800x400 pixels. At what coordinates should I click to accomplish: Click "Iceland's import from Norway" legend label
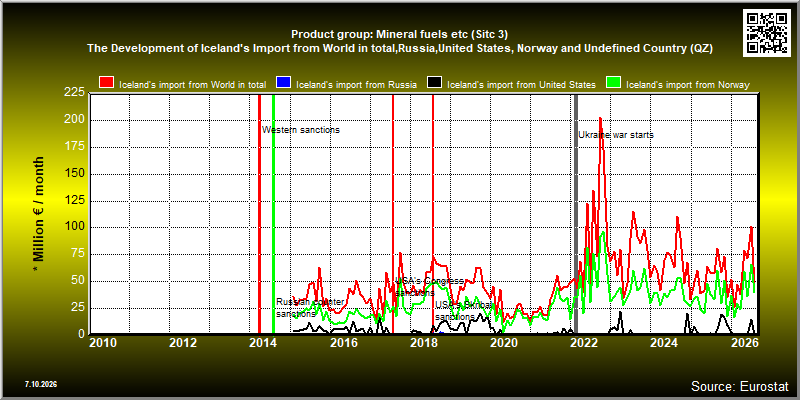pyautogui.click(x=688, y=85)
